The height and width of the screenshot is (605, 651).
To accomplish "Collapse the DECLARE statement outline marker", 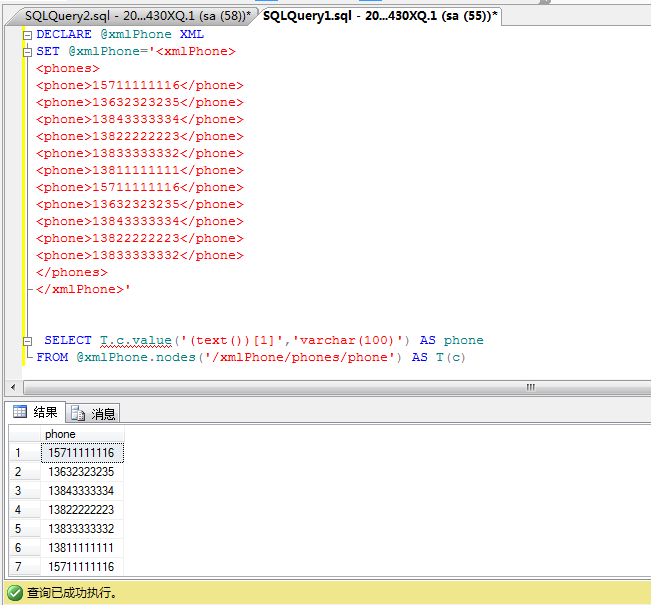I will click(x=27, y=34).
